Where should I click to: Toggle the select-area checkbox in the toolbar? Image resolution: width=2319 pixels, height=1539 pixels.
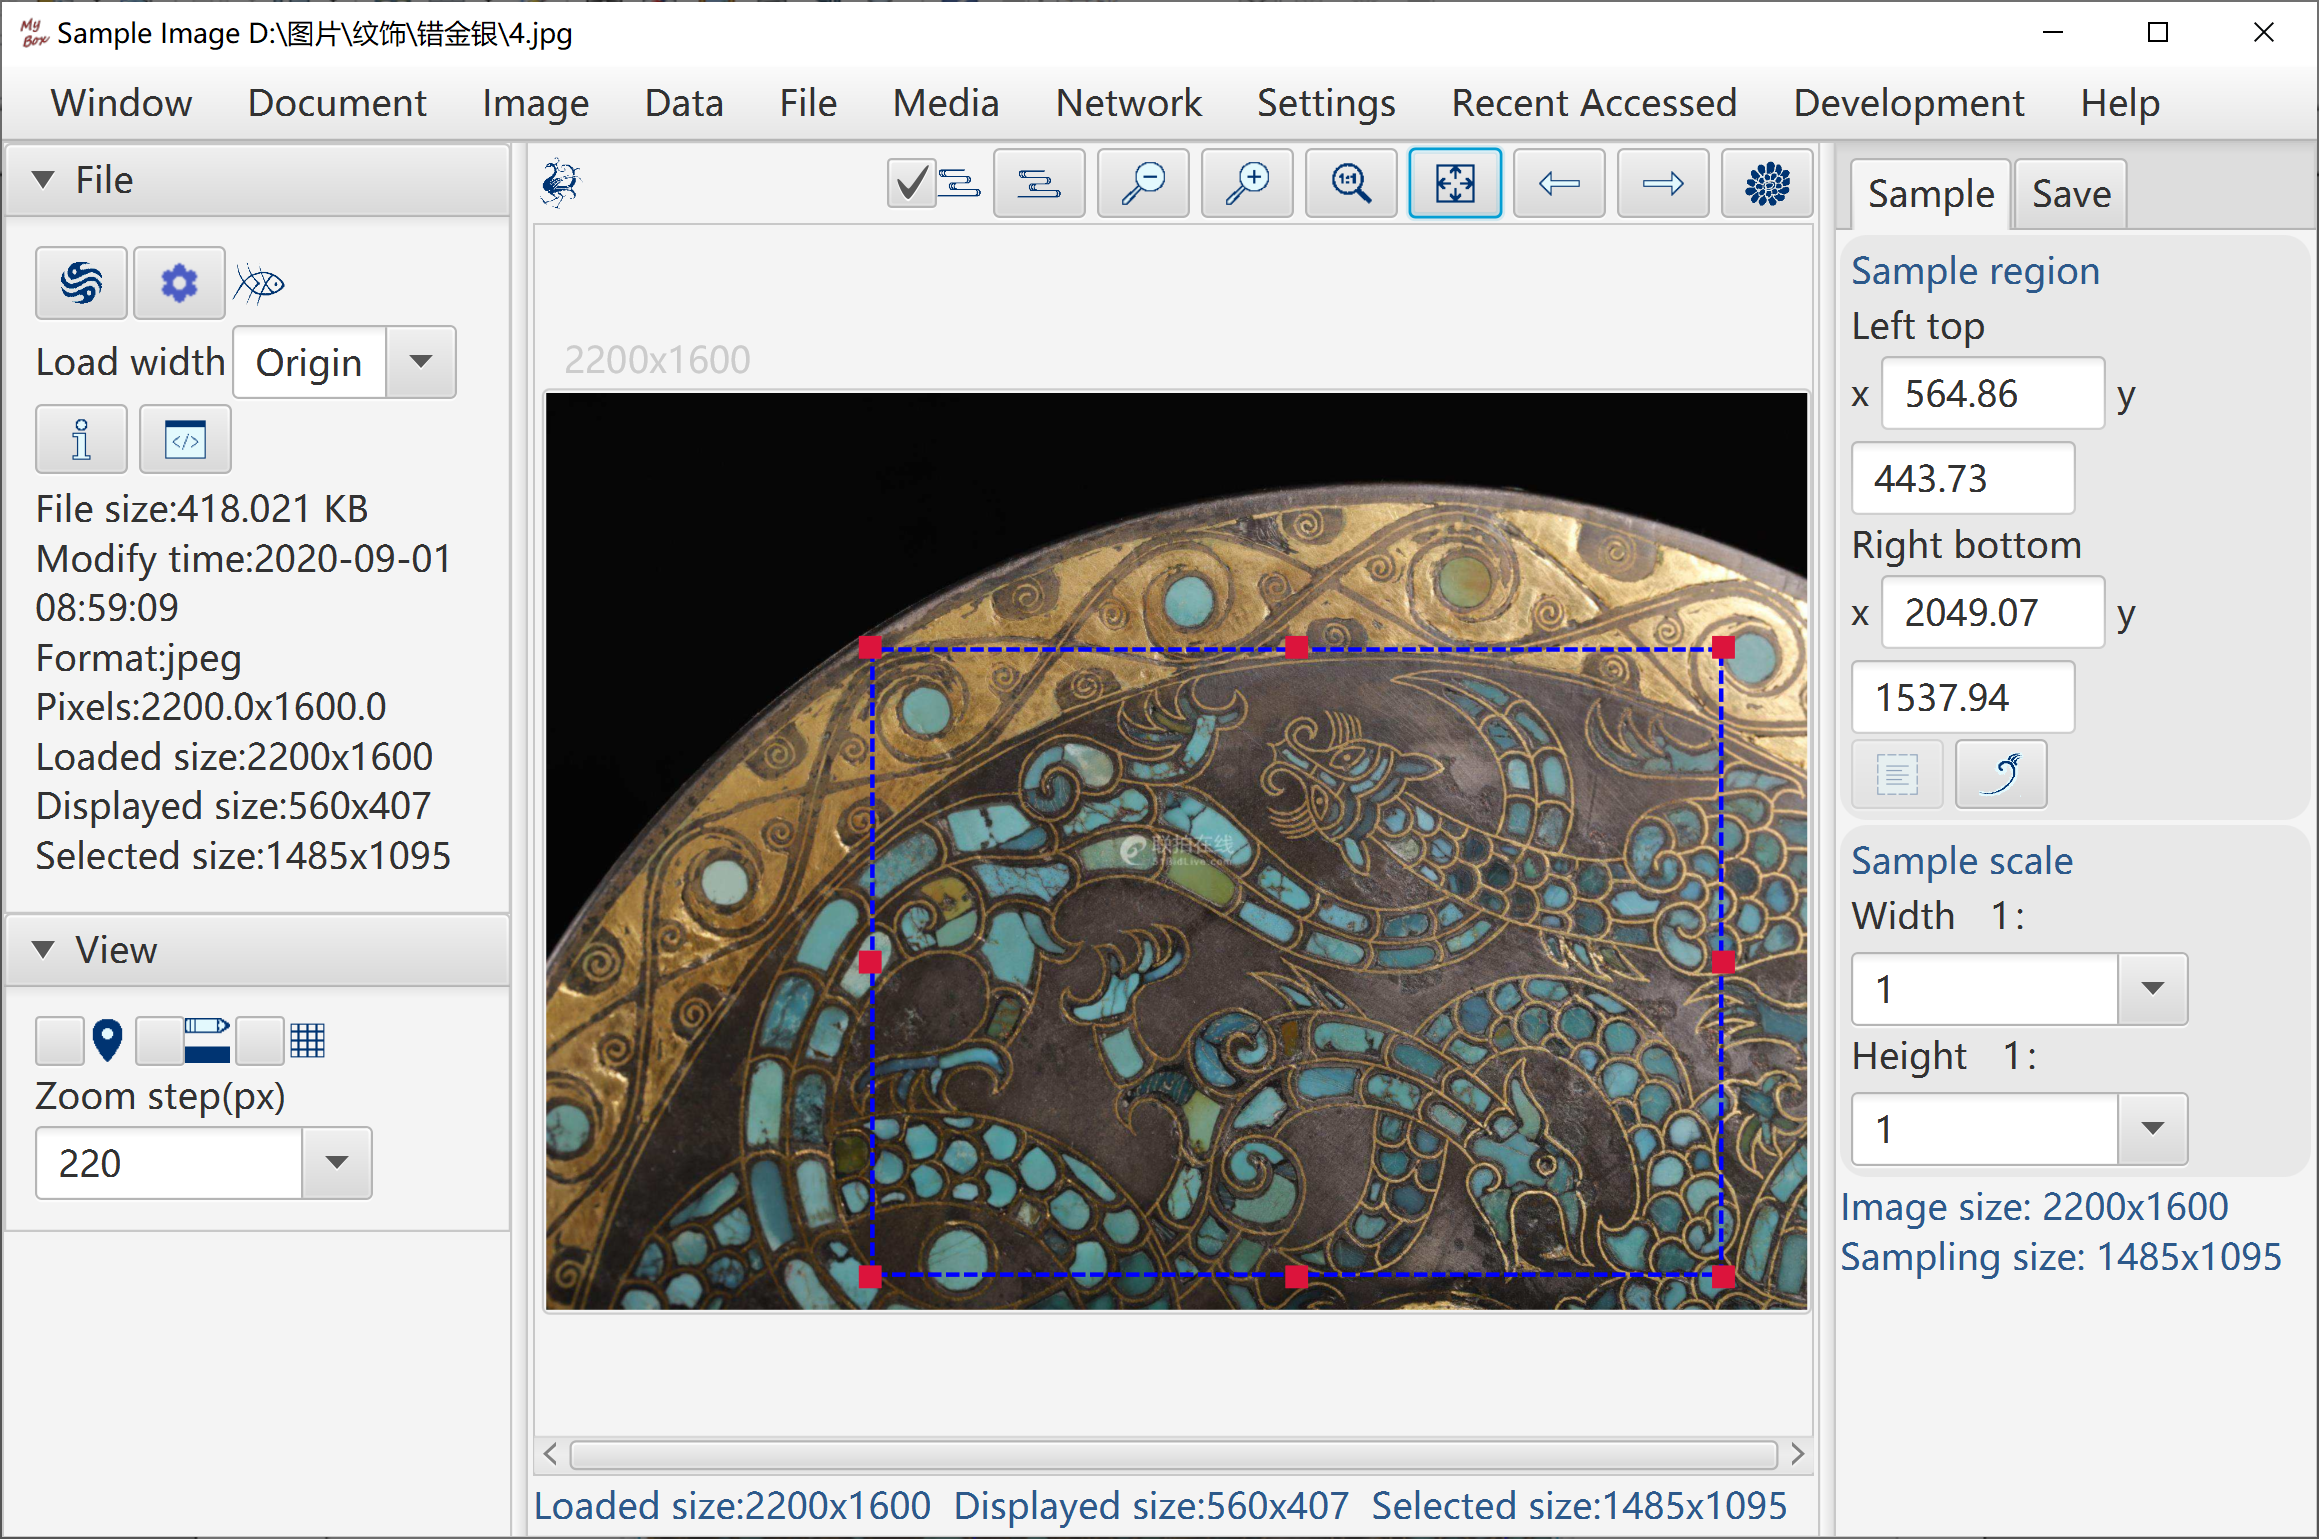pyautogui.click(x=911, y=184)
